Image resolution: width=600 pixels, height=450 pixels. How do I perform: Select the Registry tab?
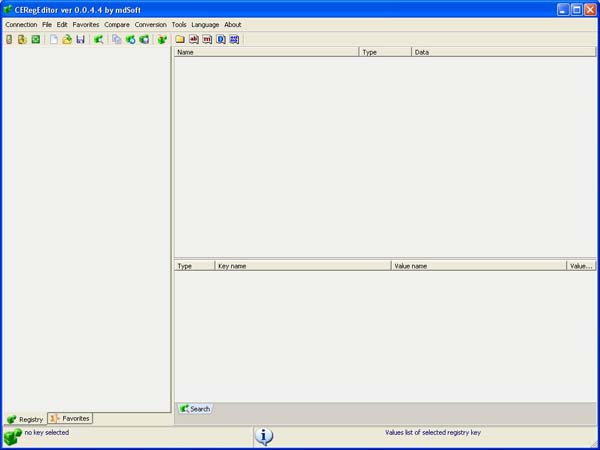point(25,419)
